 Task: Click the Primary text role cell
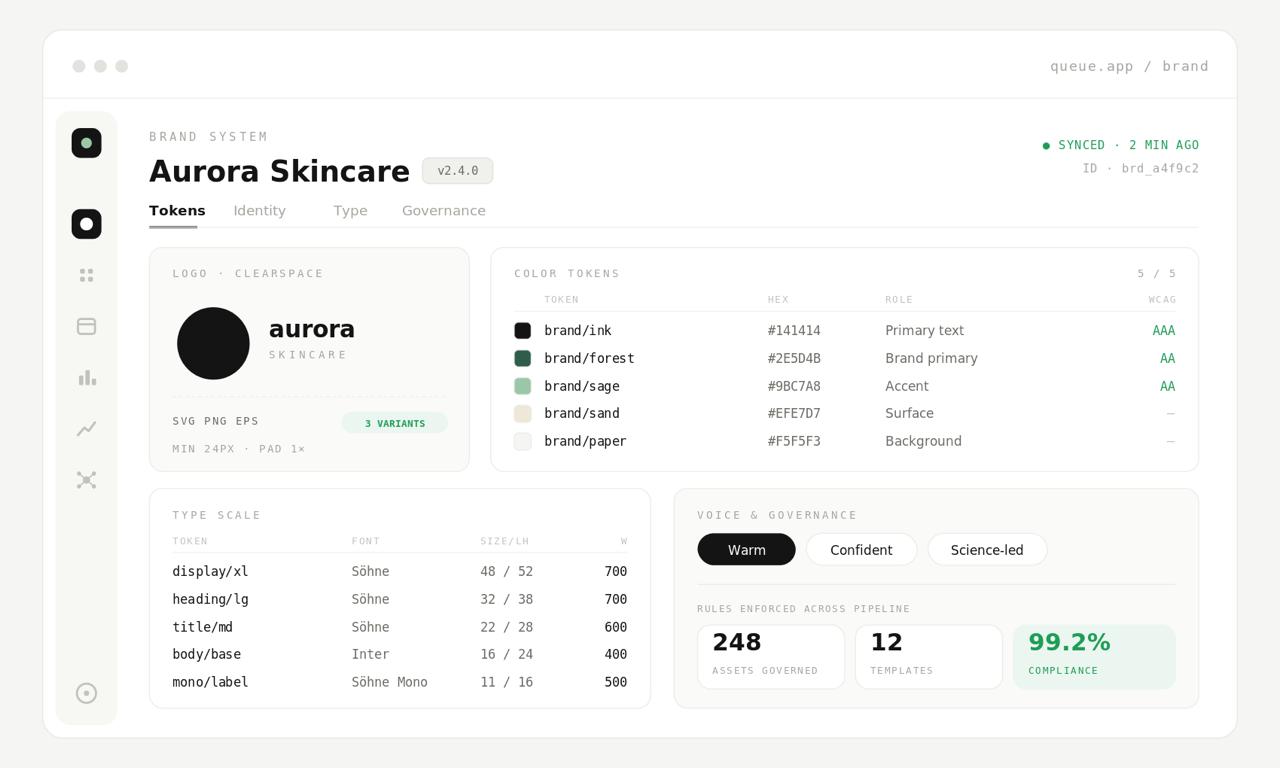coord(924,331)
